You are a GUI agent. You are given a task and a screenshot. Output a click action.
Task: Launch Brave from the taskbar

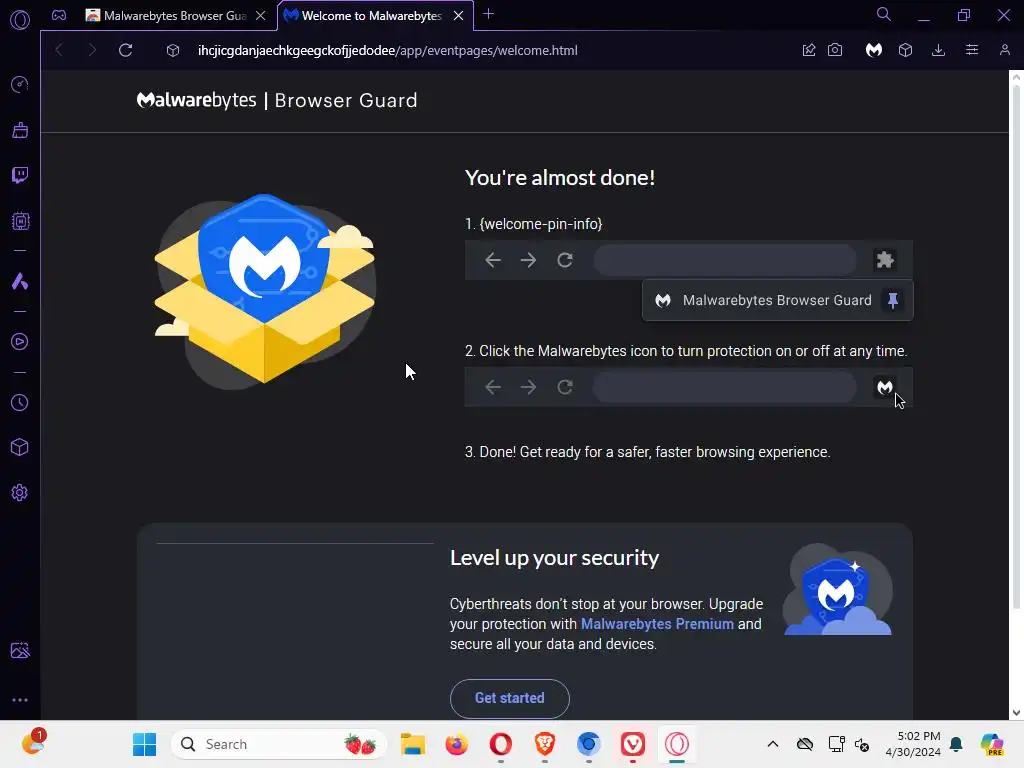(545, 744)
